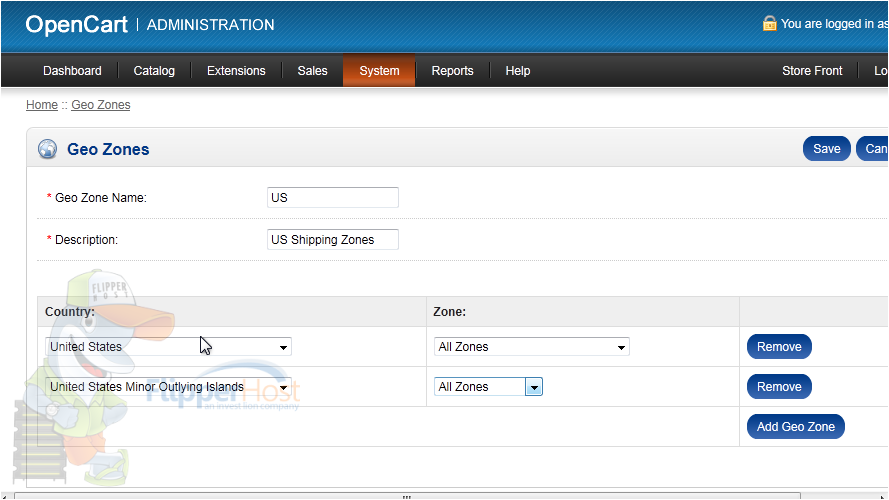Follow the Geo Zones breadcrumb link
Screen dimensions: 889x500
click(101, 105)
